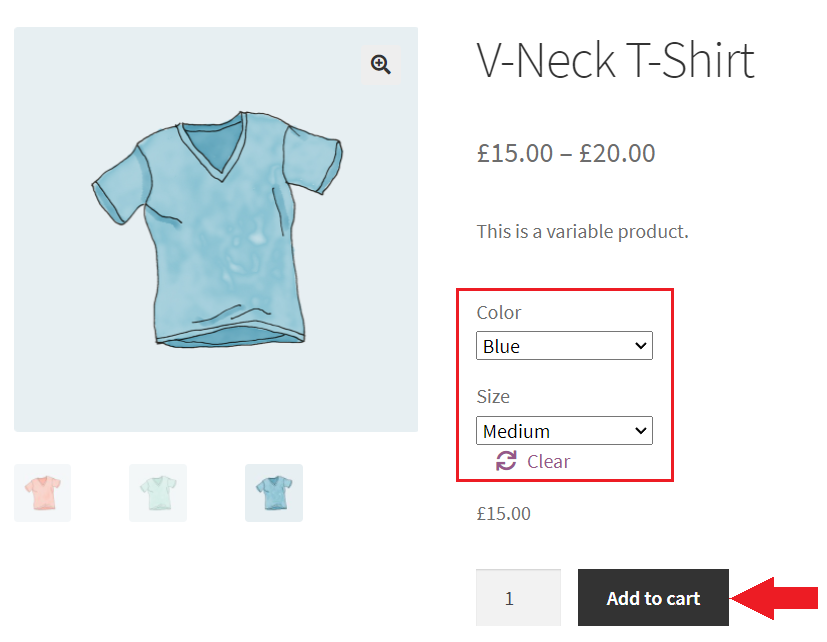The image size is (827, 642).
Task: Click the Size label text
Action: point(493,397)
